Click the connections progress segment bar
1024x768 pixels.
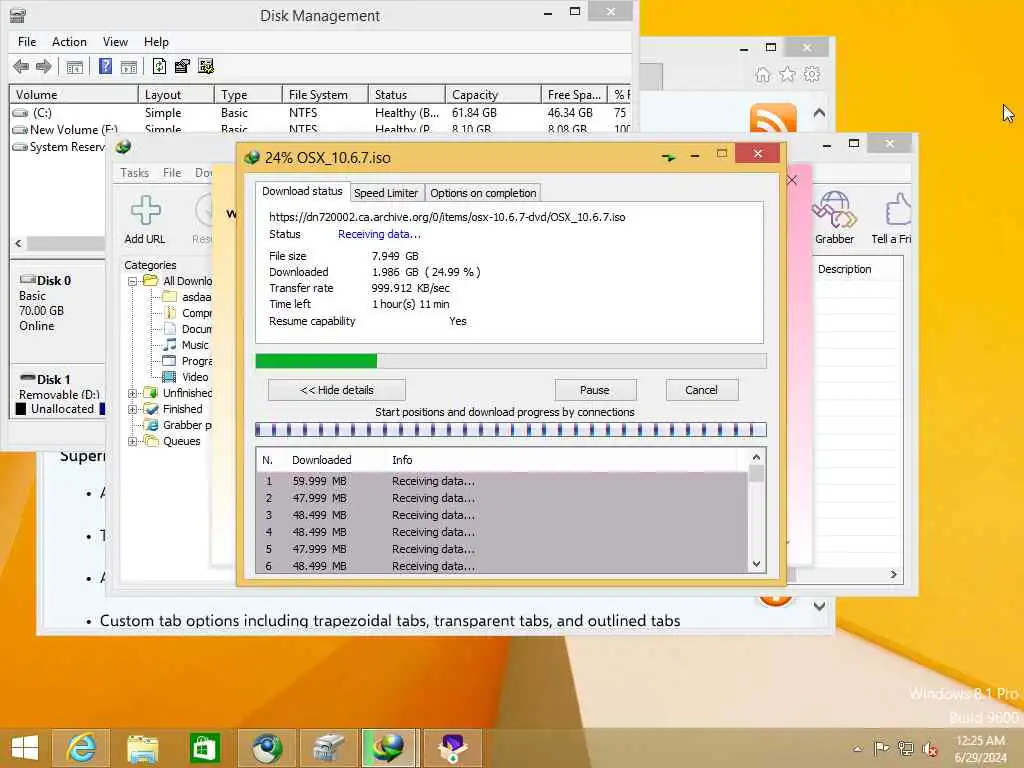click(x=510, y=430)
